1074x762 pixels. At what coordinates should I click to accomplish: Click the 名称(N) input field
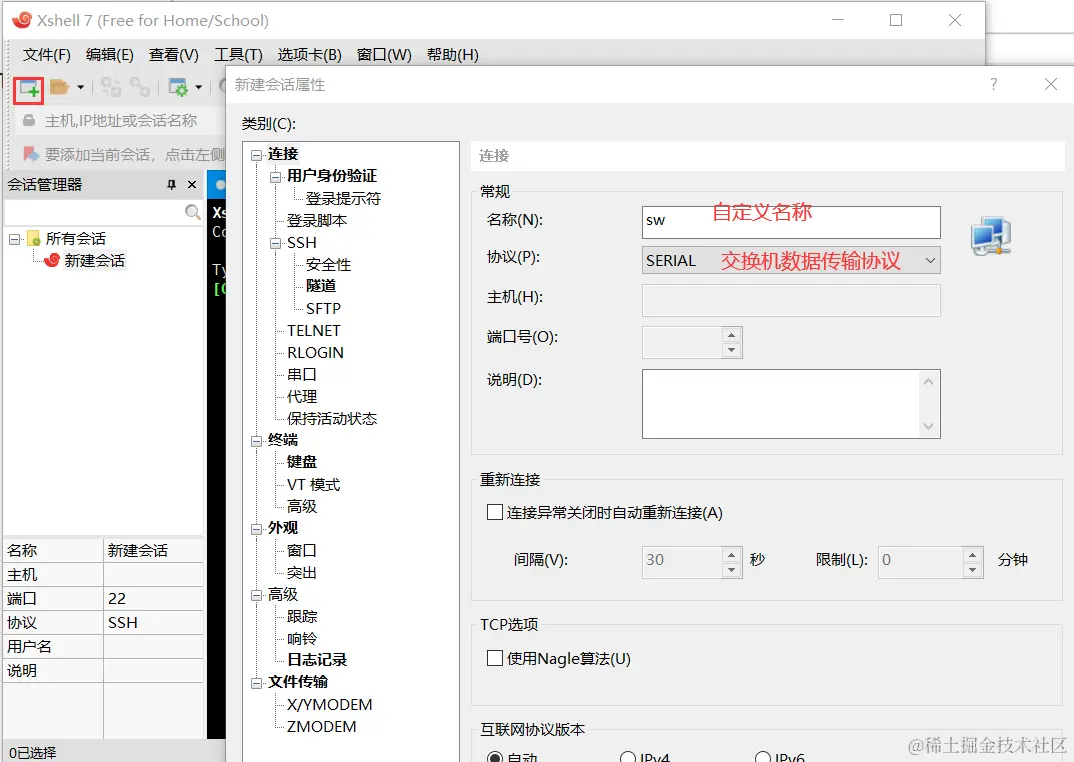pos(791,222)
